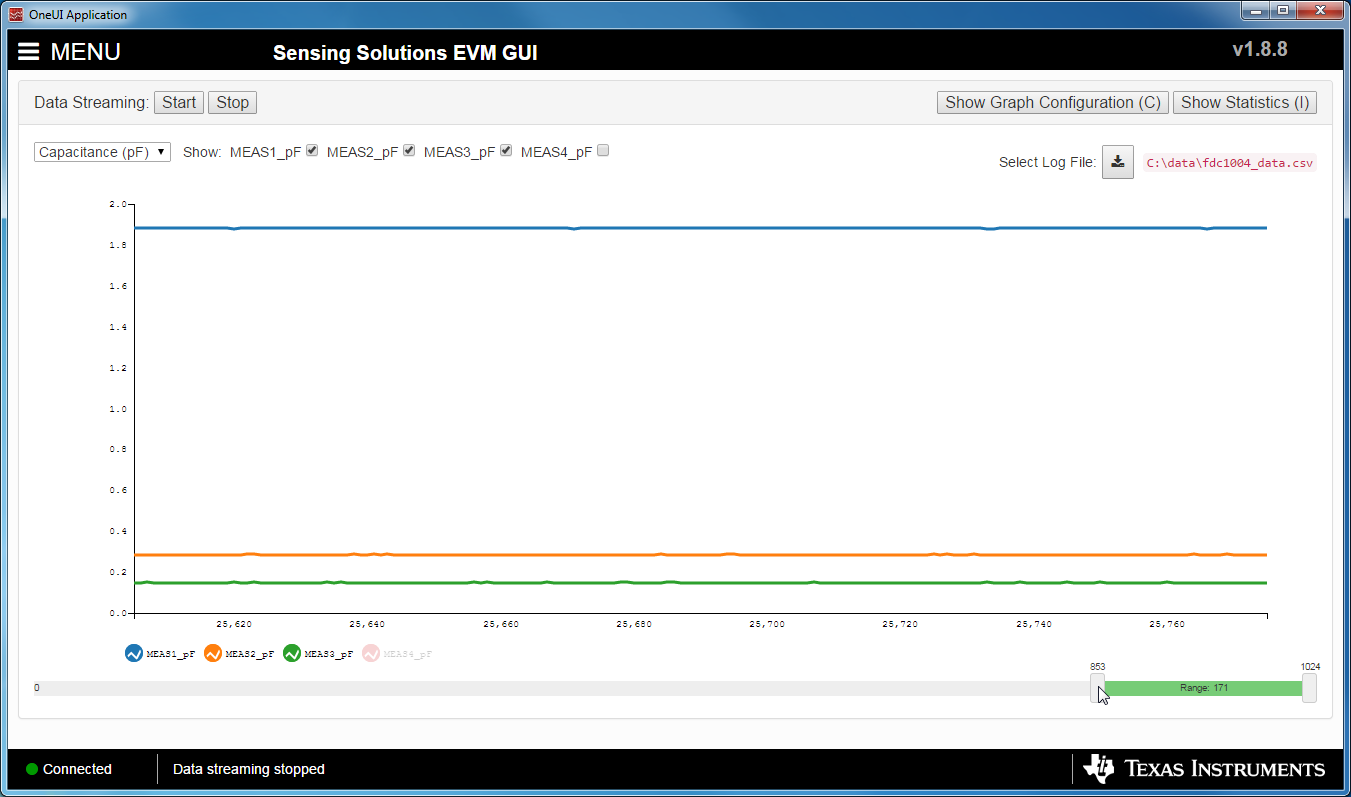Click the fdc1004_data.csv log file path
Image resolution: width=1351 pixels, height=797 pixels.
tap(1229, 161)
